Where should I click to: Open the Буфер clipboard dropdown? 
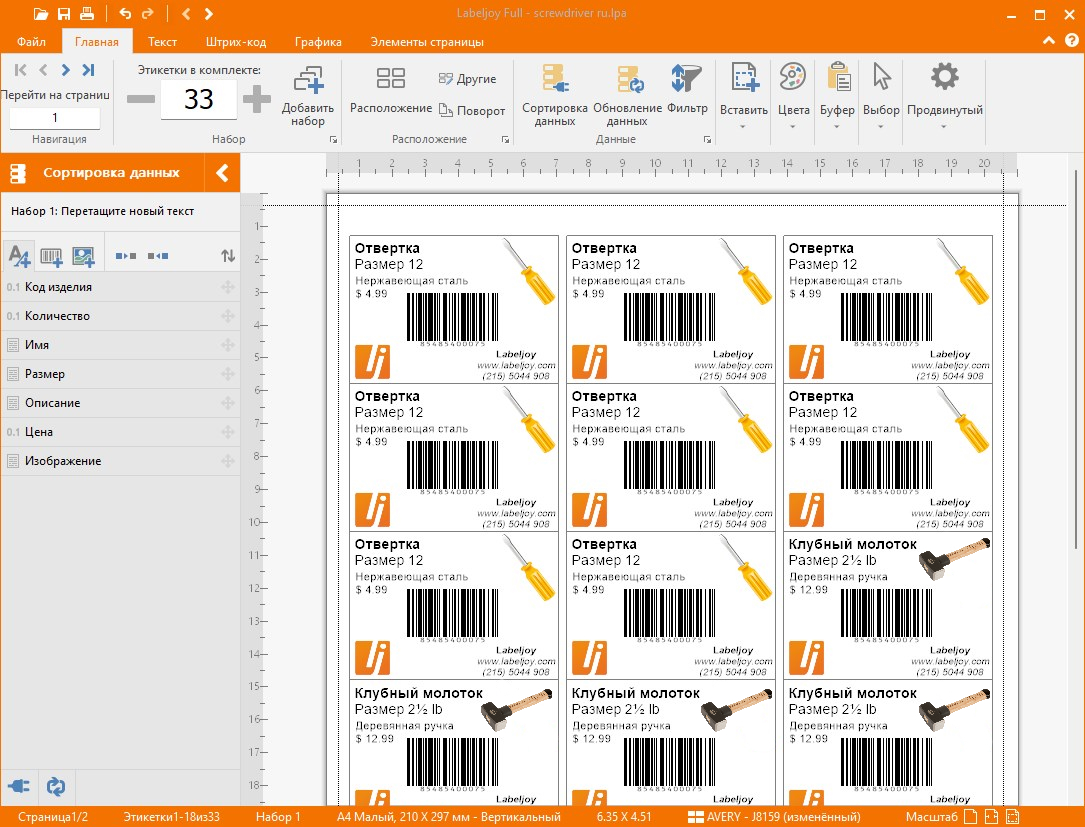837,97
